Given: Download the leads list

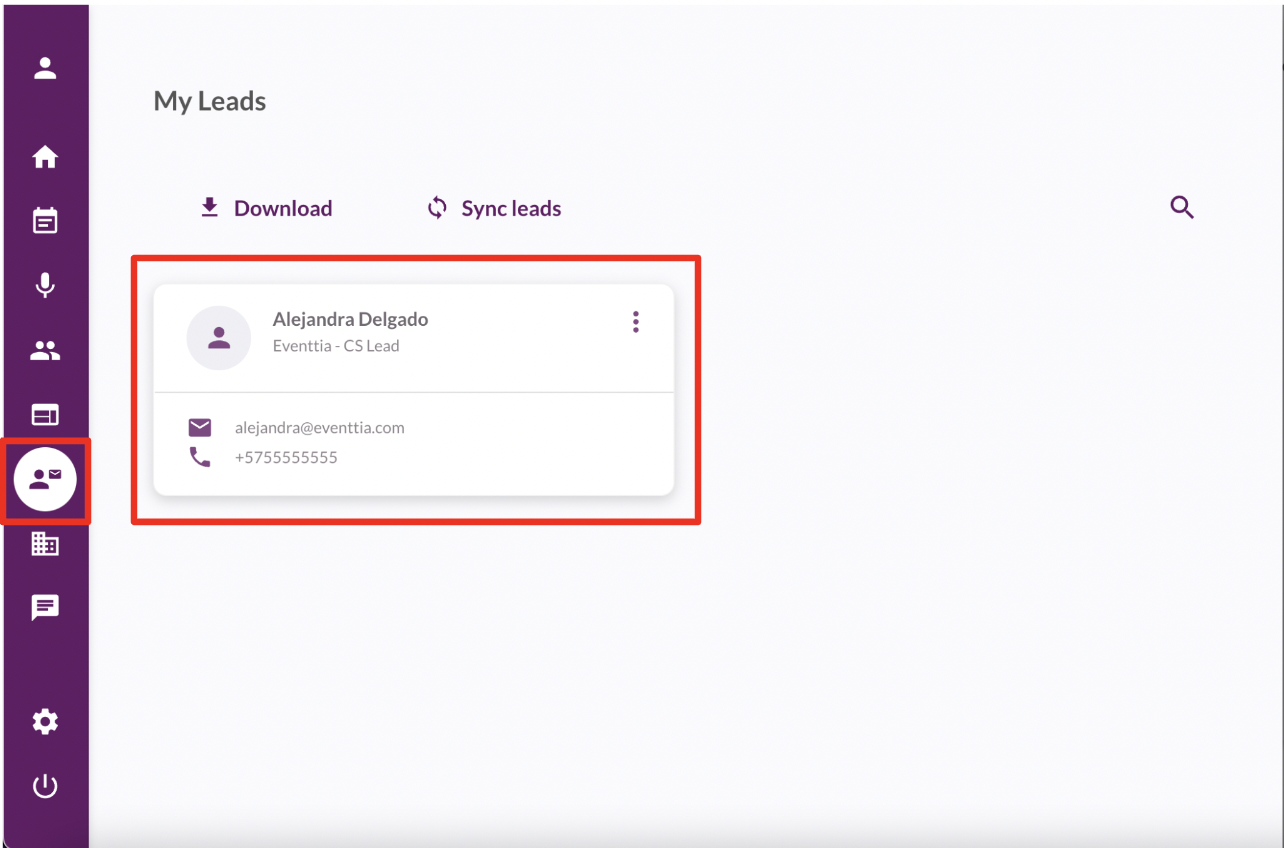Looking at the screenshot, I should pos(266,208).
